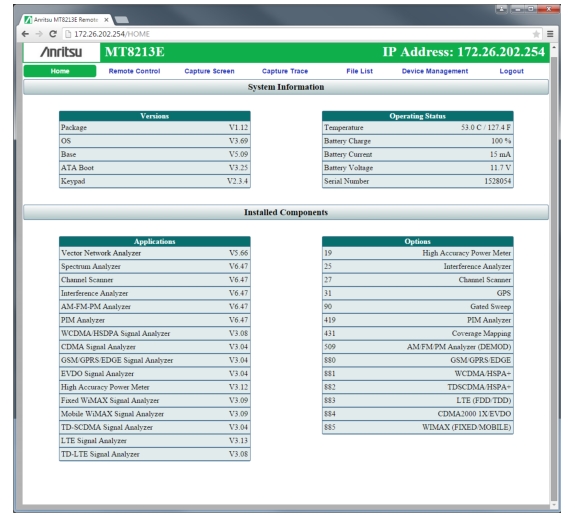Click the Keypad version V2.3.4
The height and width of the screenshot is (516, 575).
point(237,181)
